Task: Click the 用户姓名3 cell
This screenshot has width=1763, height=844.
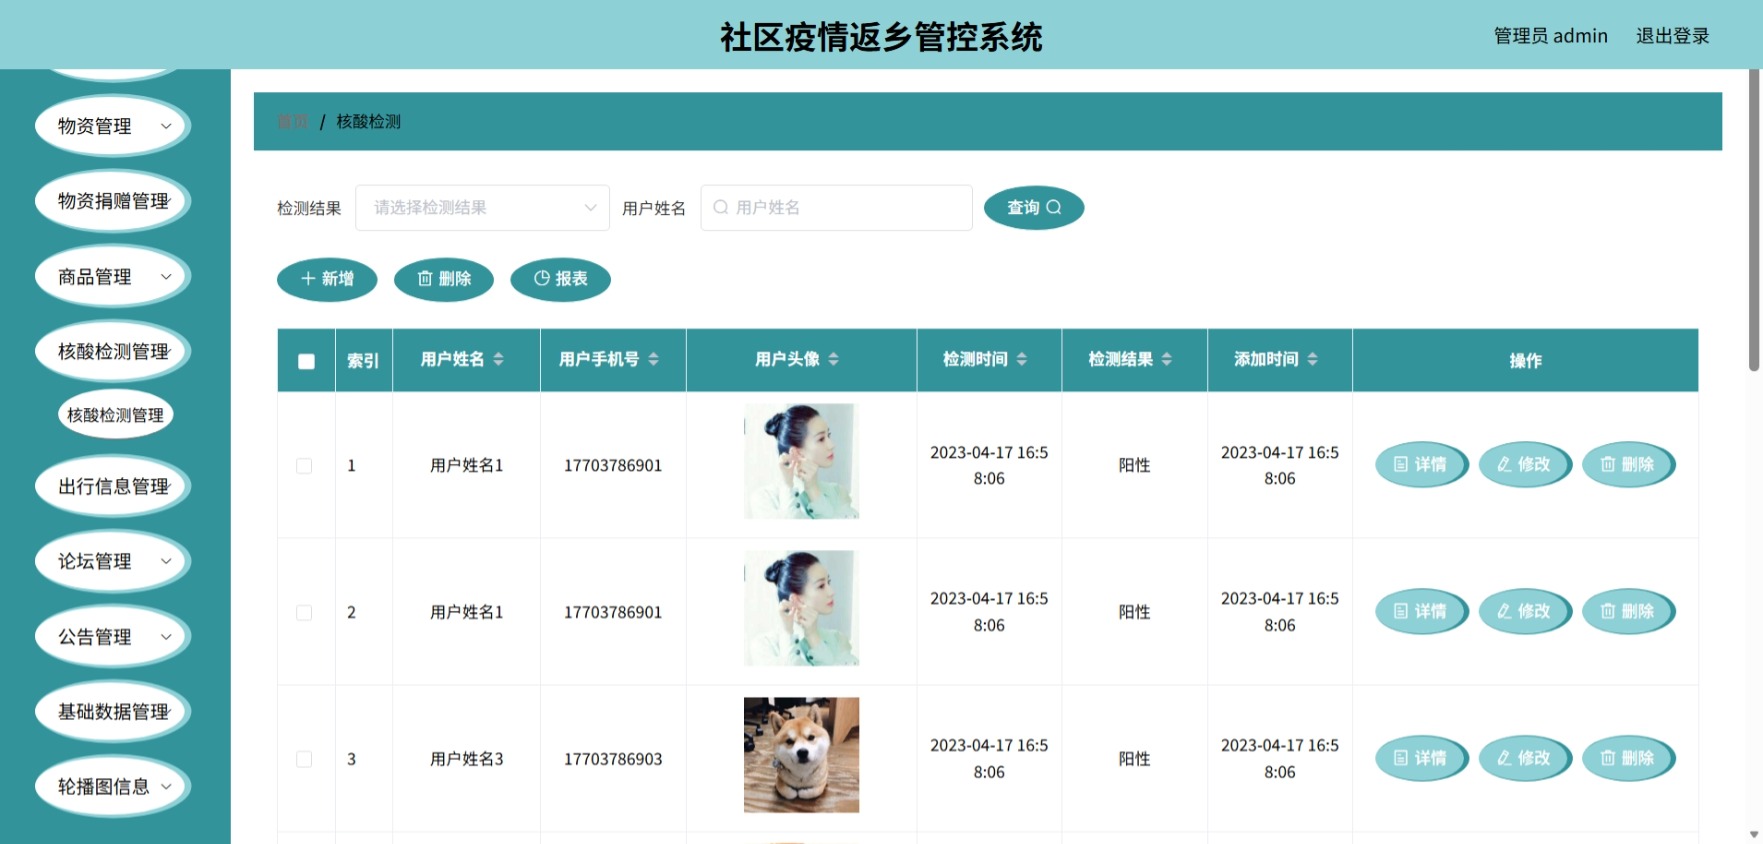Action: pos(467,760)
